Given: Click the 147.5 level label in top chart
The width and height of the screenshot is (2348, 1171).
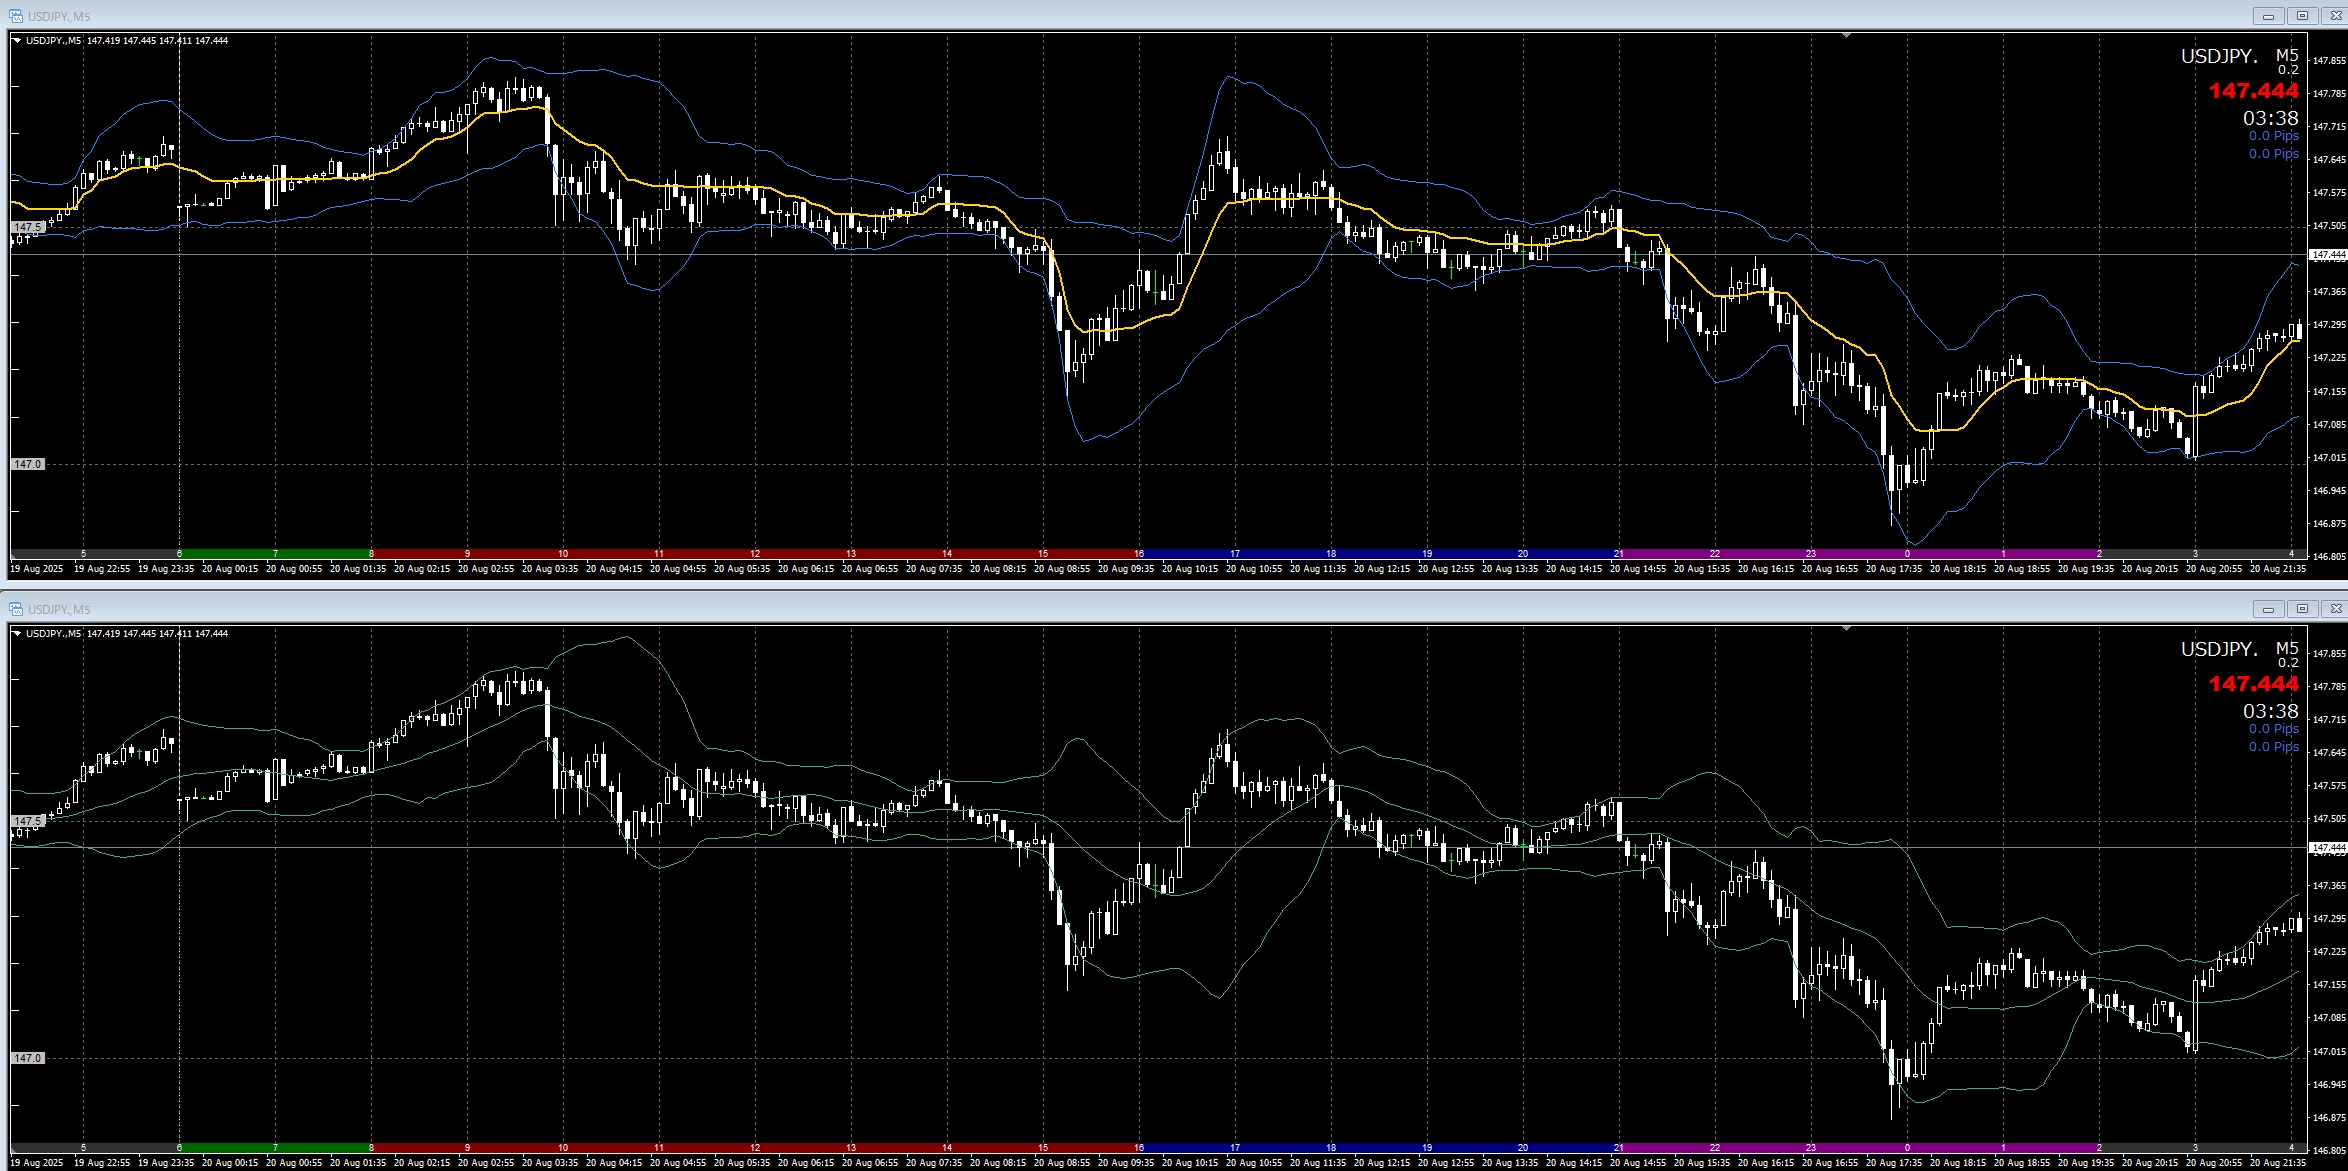Looking at the screenshot, I should (28, 227).
